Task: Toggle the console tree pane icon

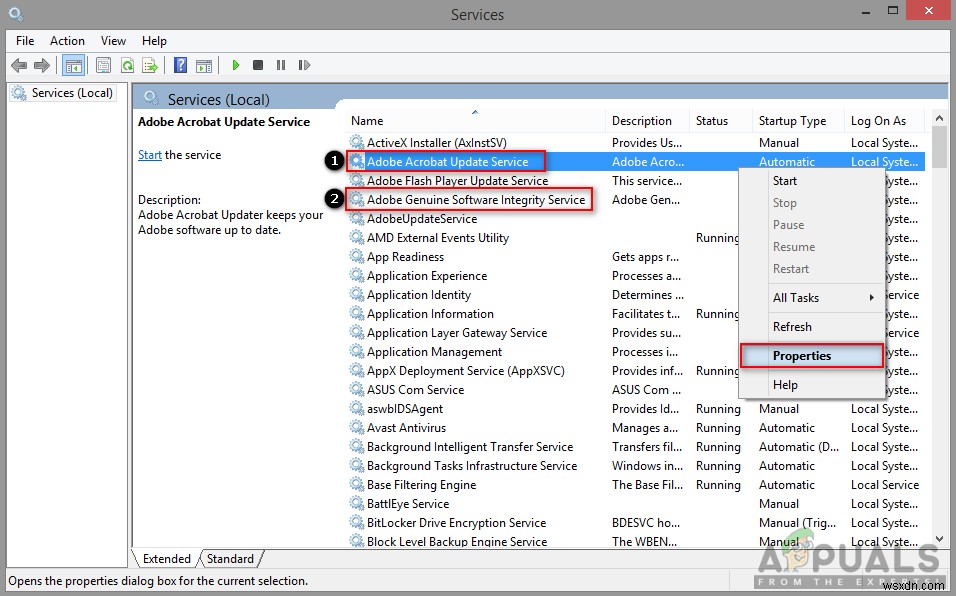Action: [x=73, y=65]
